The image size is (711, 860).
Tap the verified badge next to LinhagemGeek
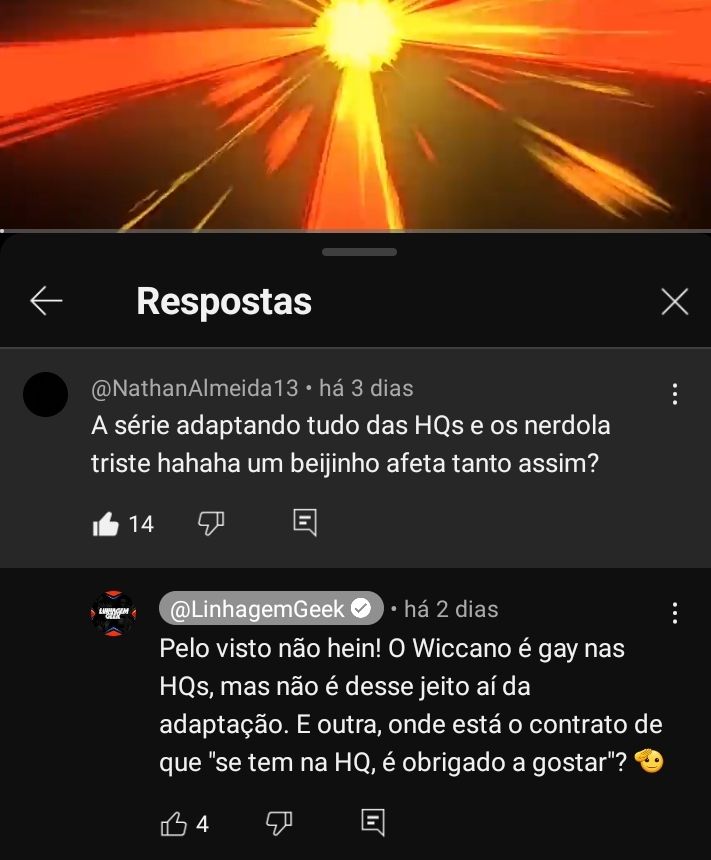pos(360,608)
